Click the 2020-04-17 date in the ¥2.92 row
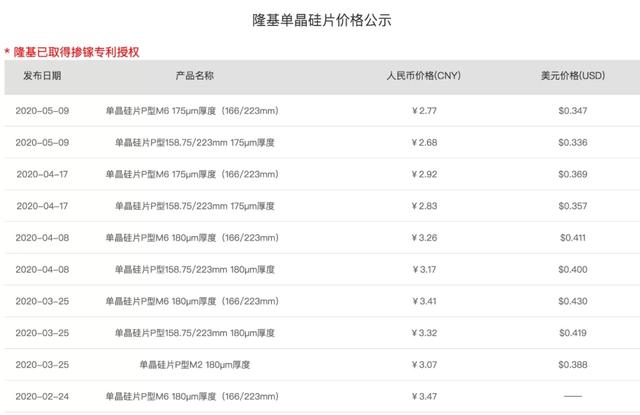 (x=42, y=174)
